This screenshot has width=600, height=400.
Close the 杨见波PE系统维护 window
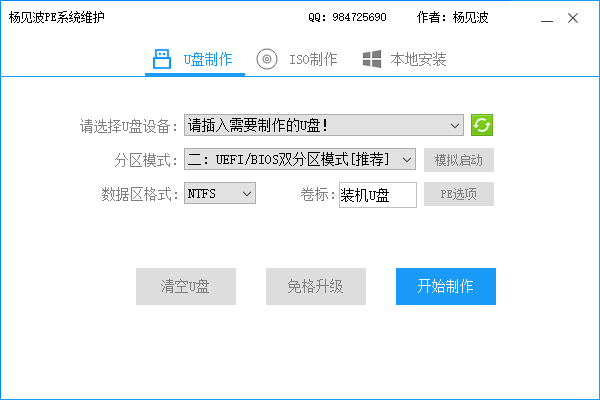pyautogui.click(x=572, y=18)
